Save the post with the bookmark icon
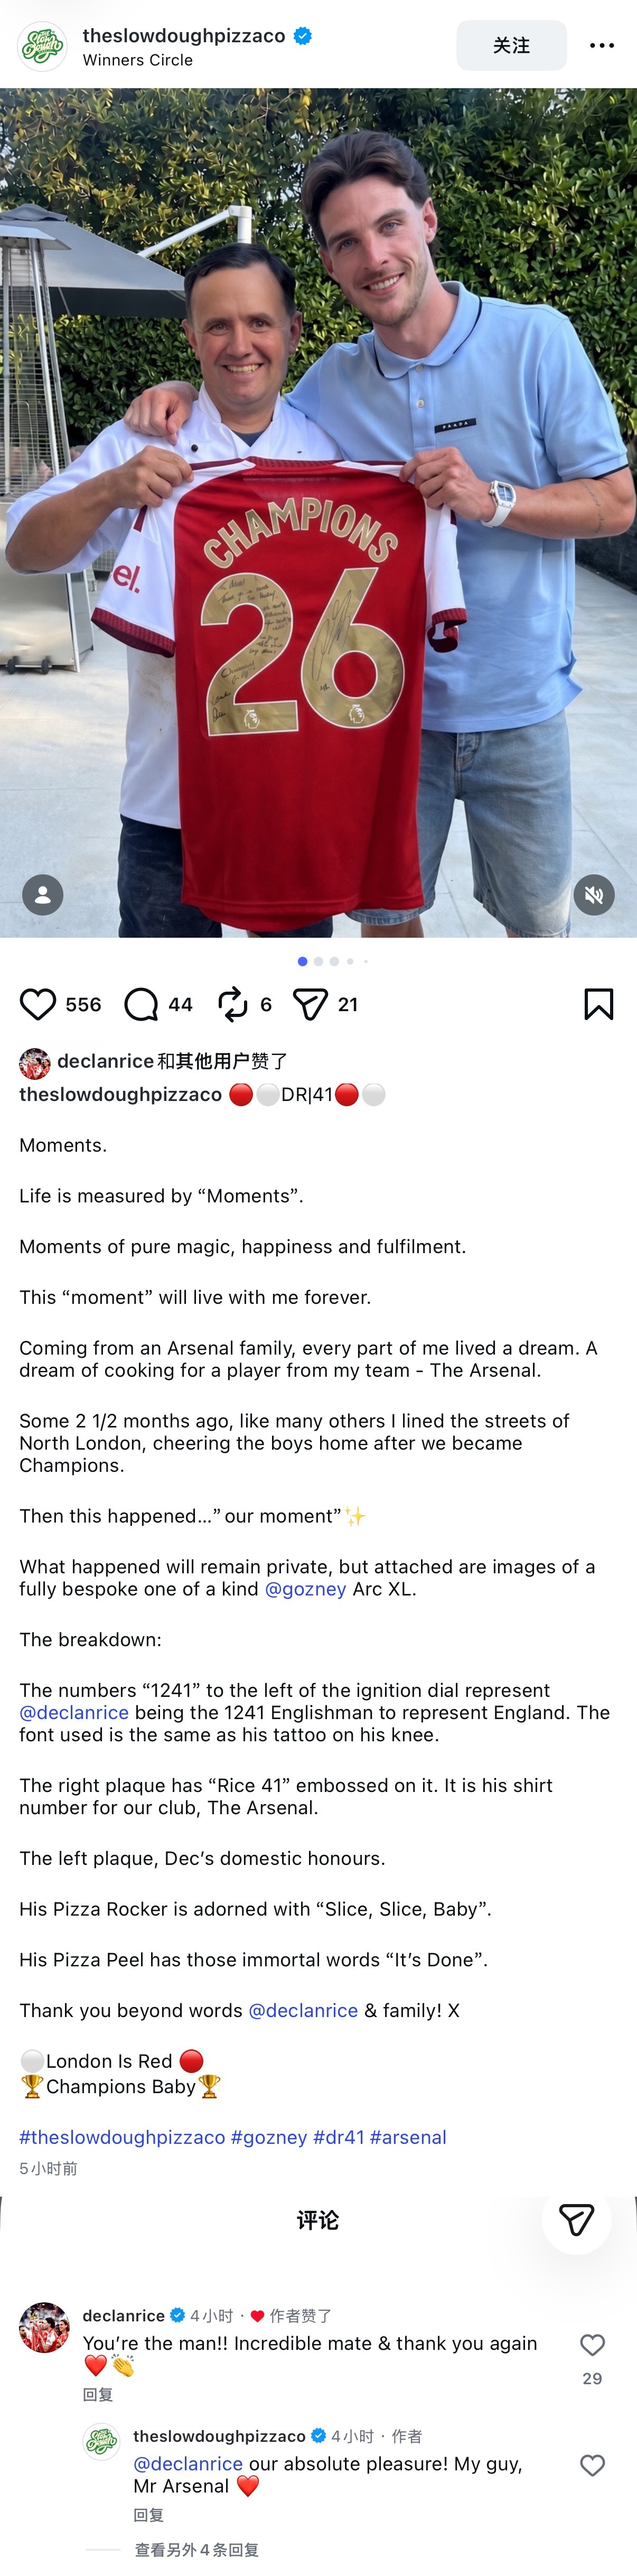Screen dimensions: 637x2576 [598, 1004]
